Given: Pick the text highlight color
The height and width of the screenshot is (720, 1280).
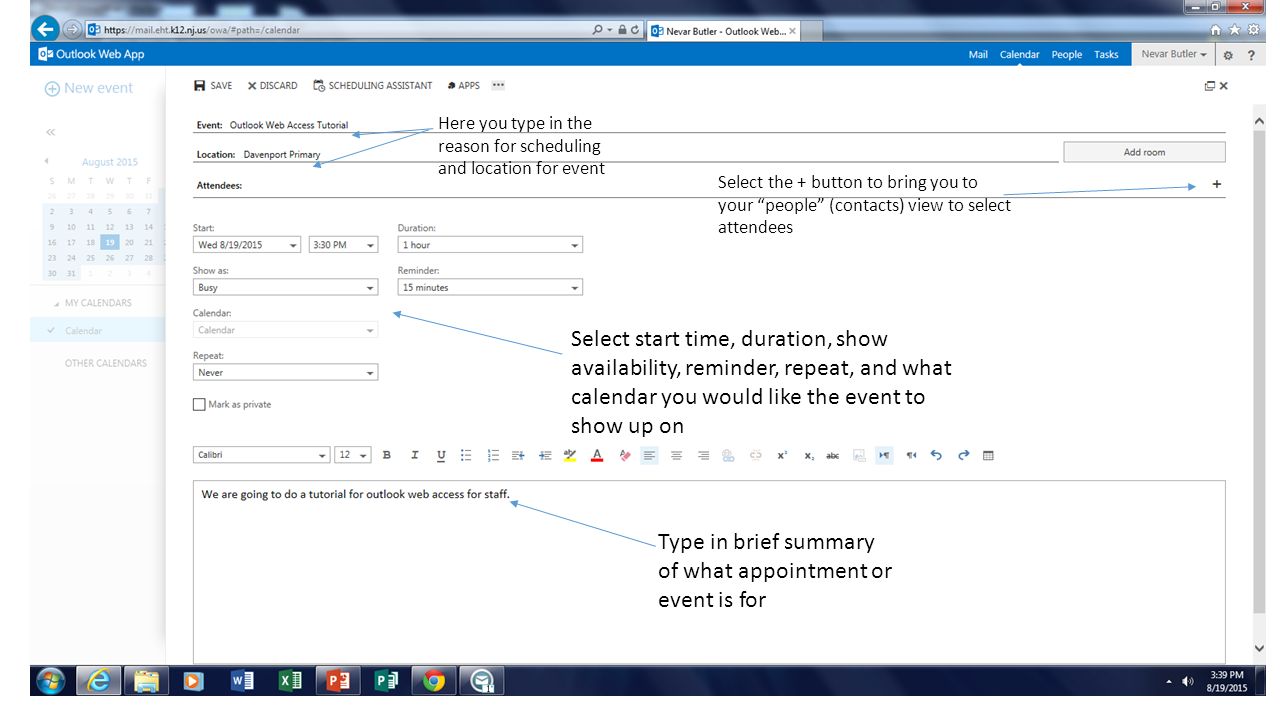Looking at the screenshot, I should tap(570, 455).
